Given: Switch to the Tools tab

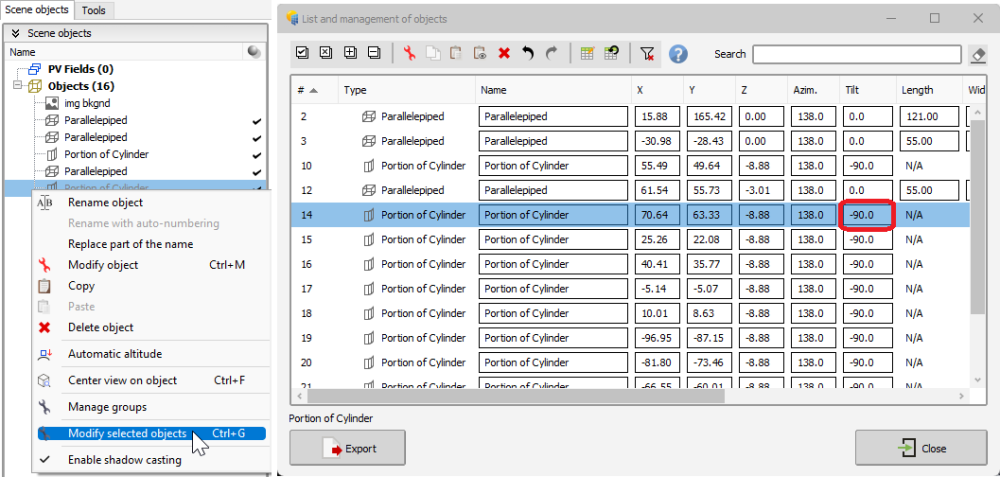Looking at the screenshot, I should [x=93, y=10].
